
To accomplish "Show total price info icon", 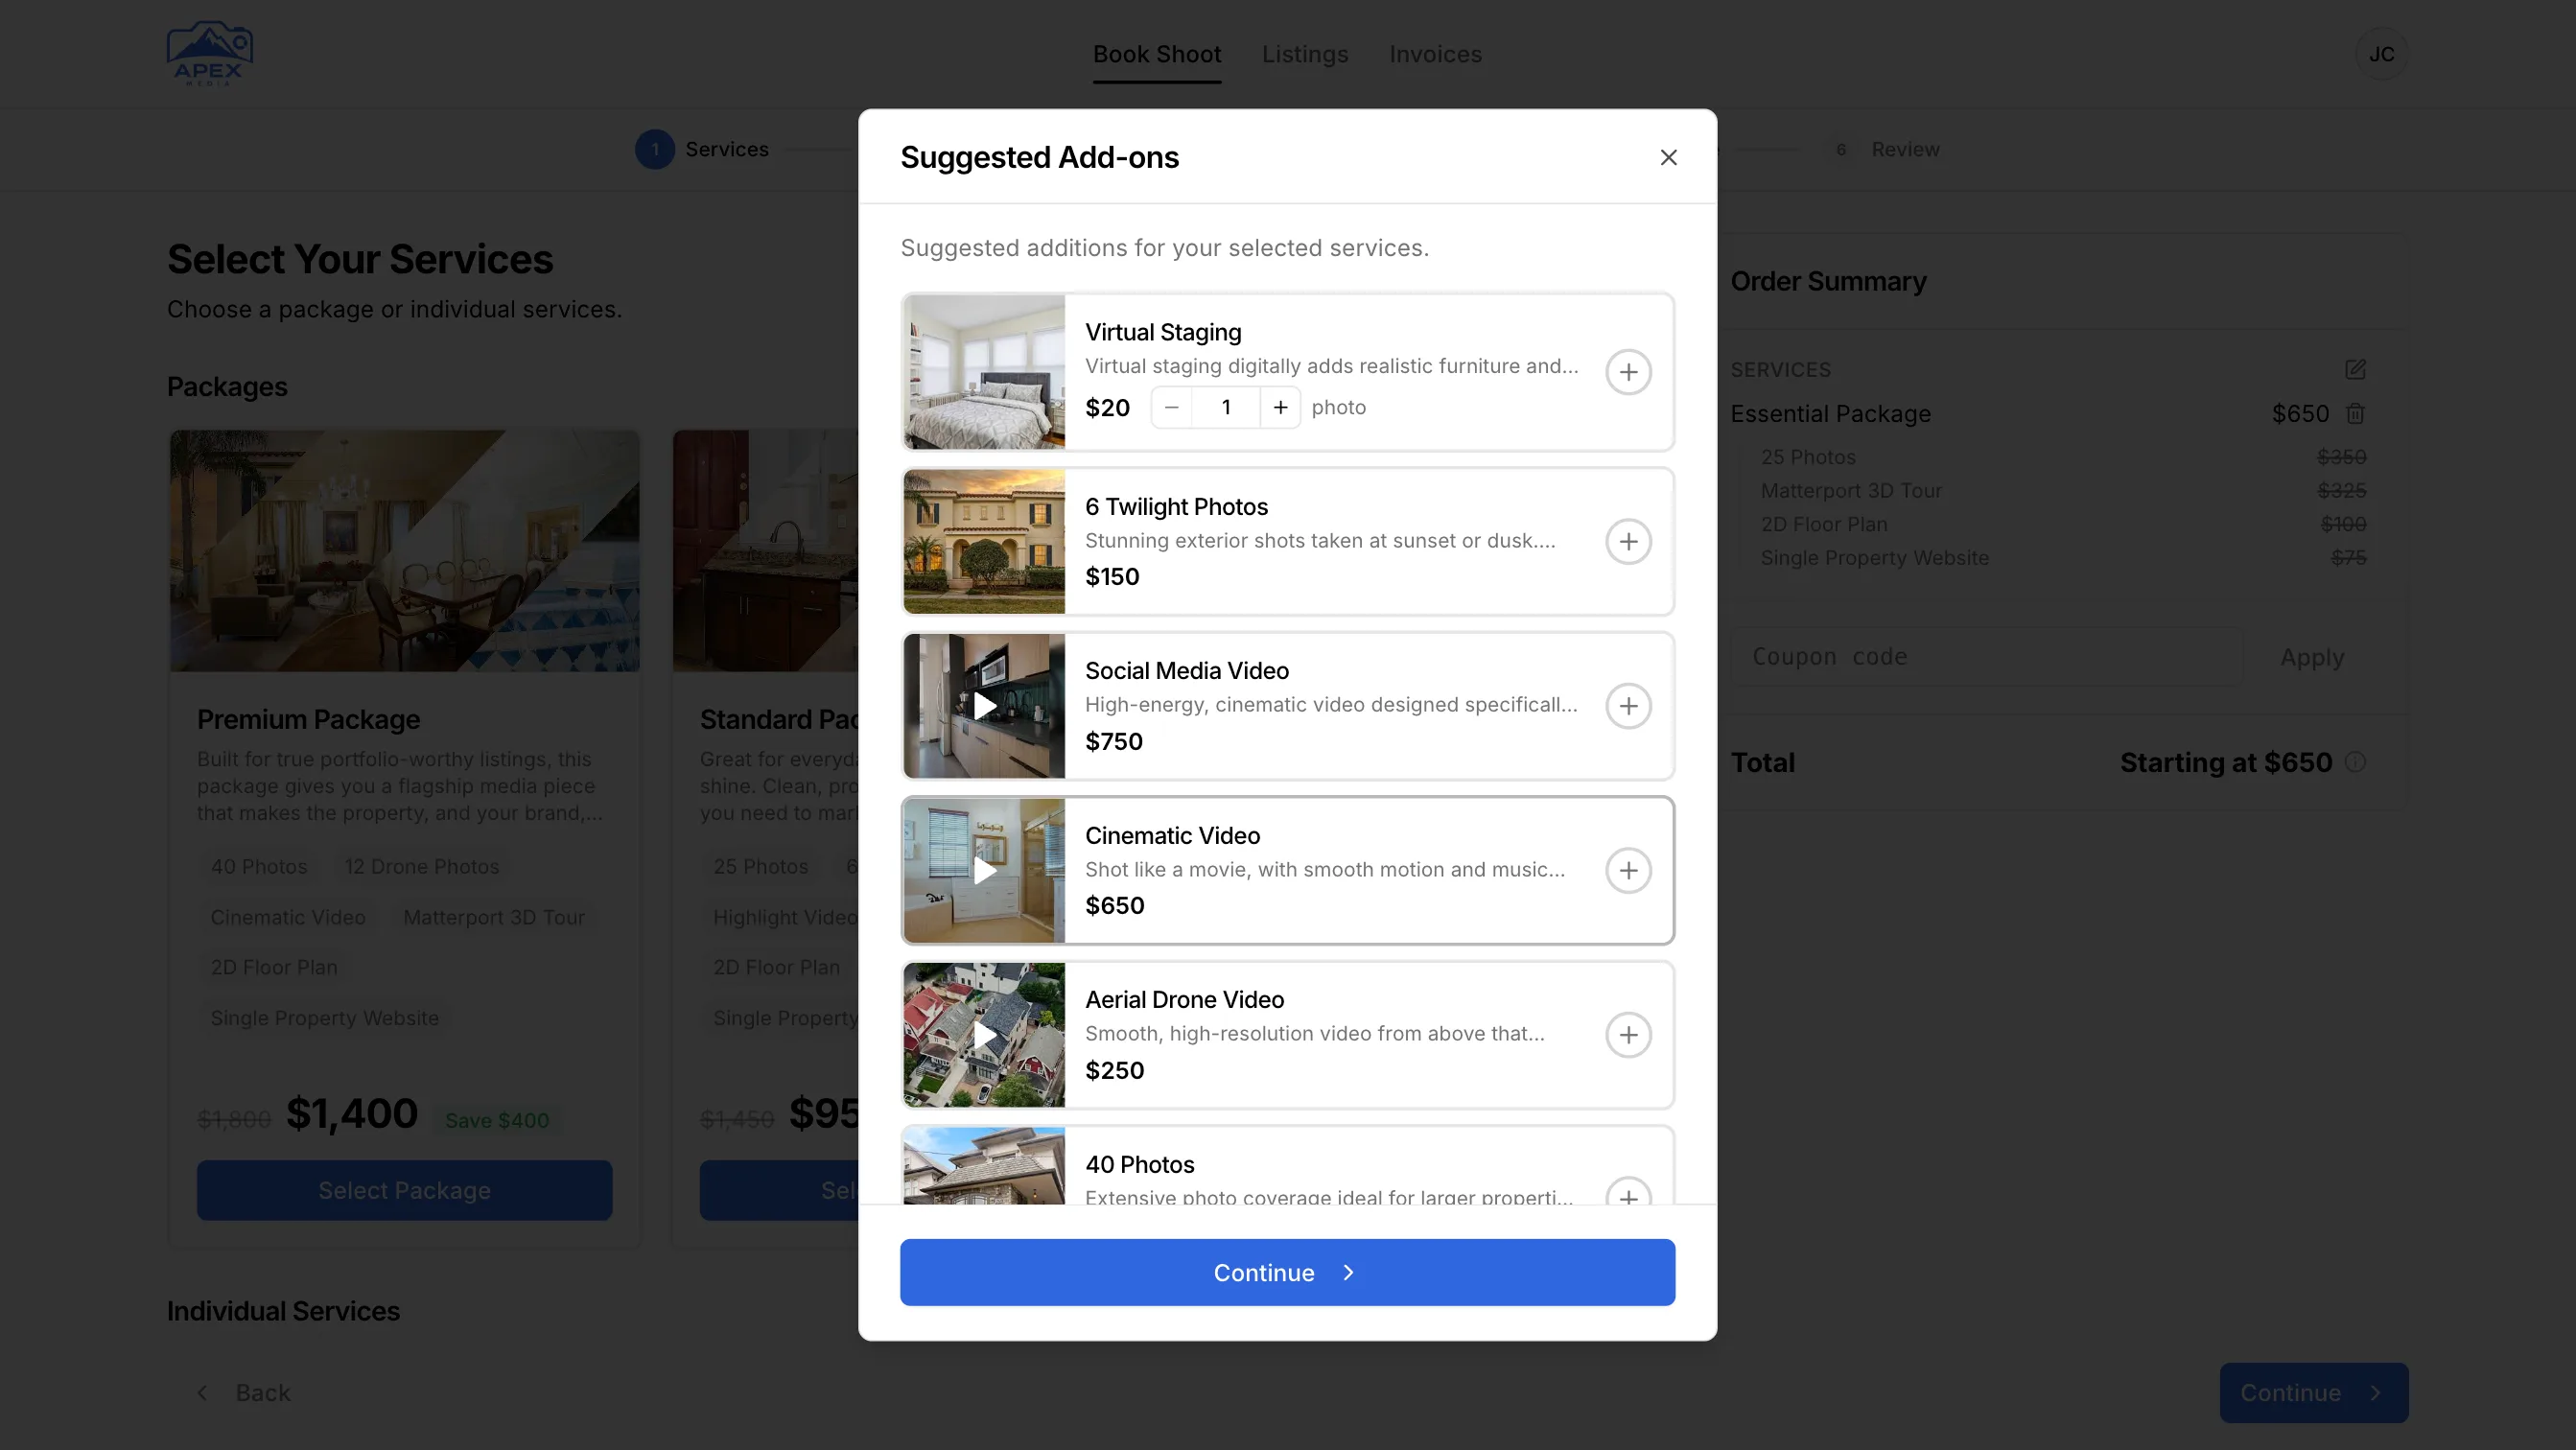I will click(2355, 762).
